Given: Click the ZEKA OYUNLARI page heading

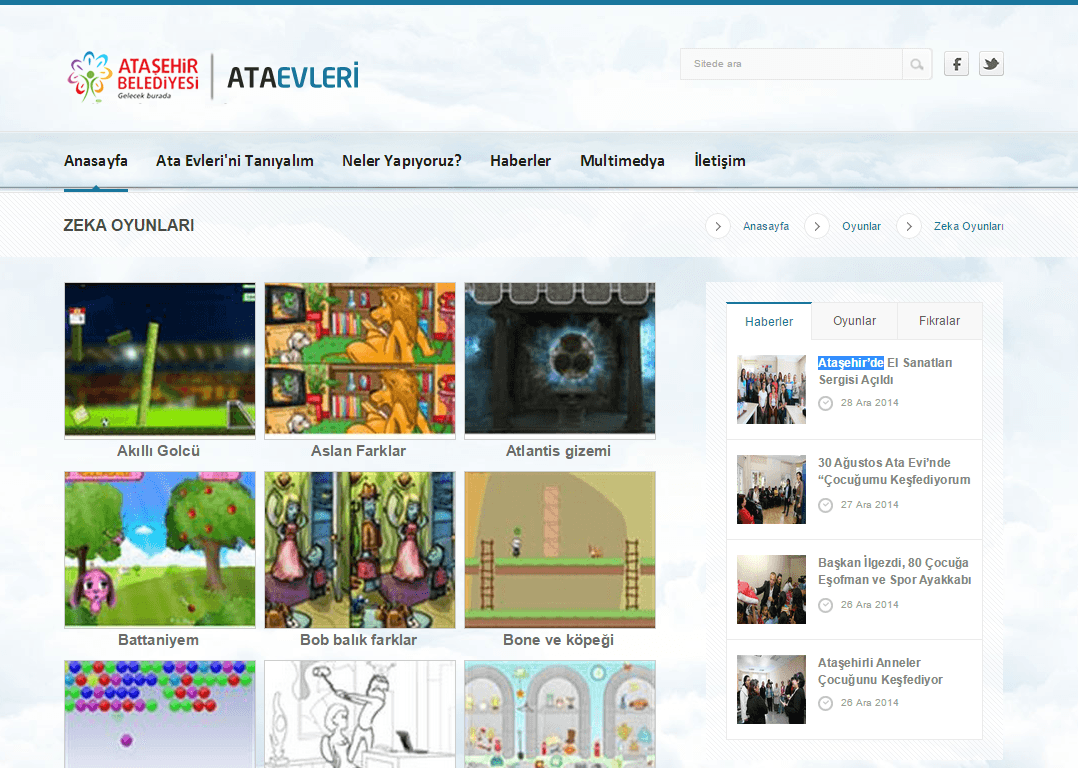Looking at the screenshot, I should point(129,226).
